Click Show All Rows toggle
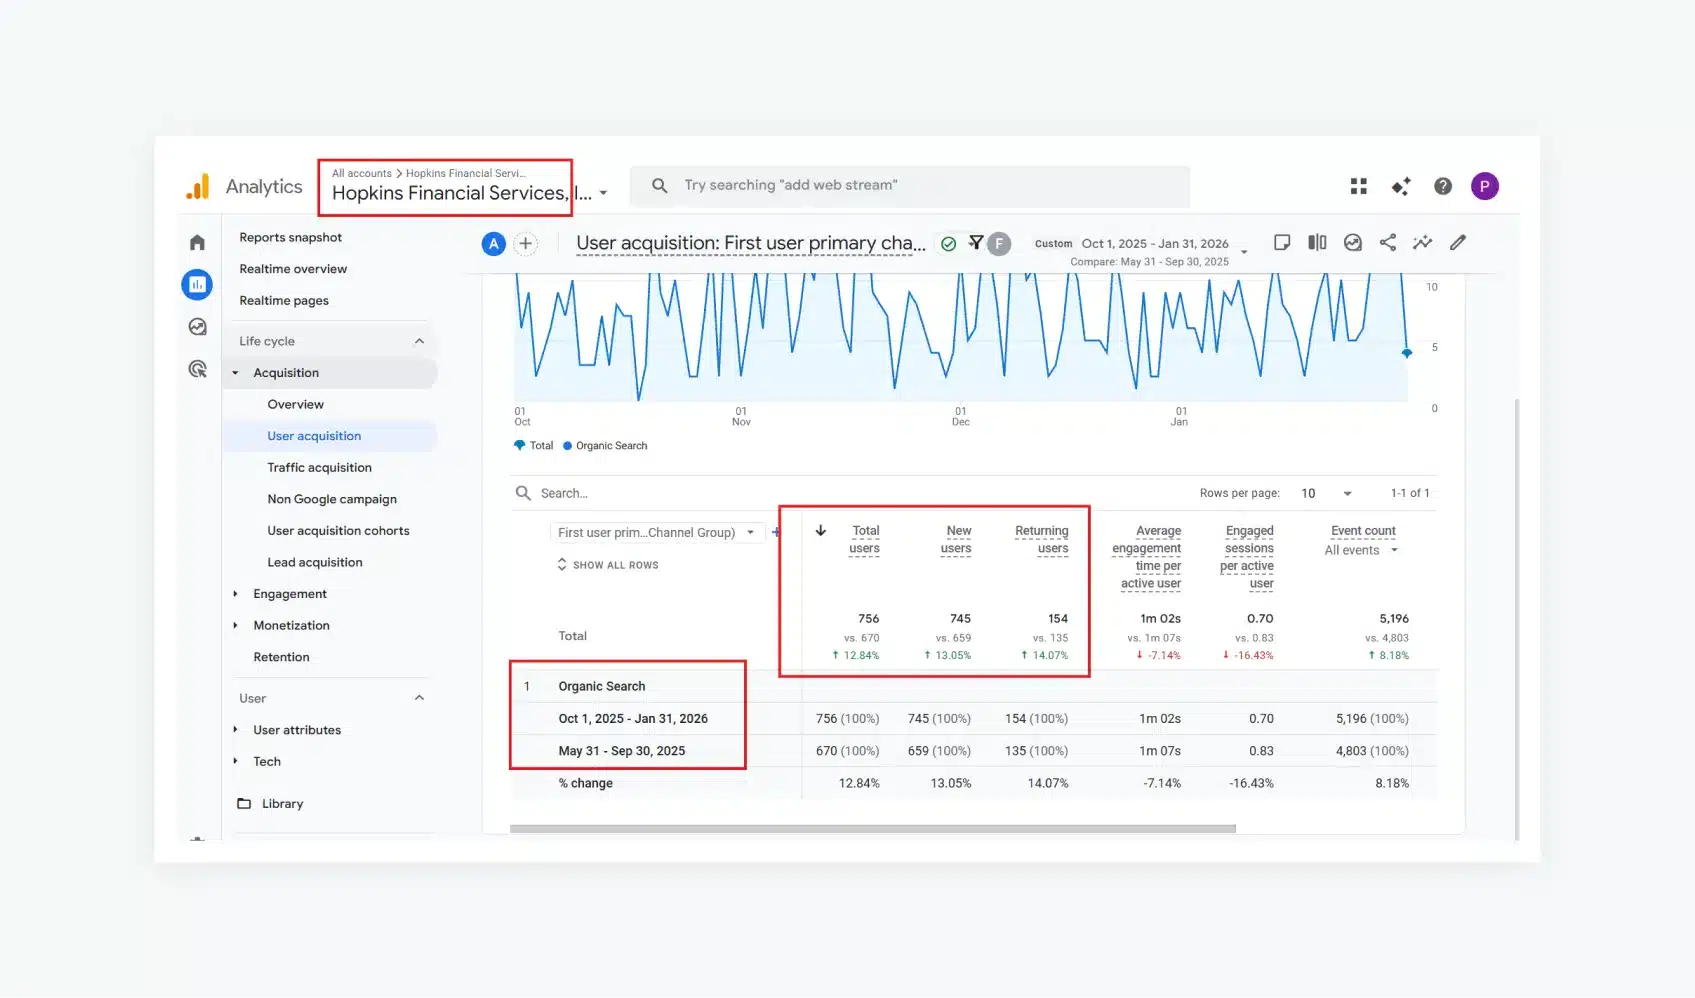1695x998 pixels. (x=608, y=565)
